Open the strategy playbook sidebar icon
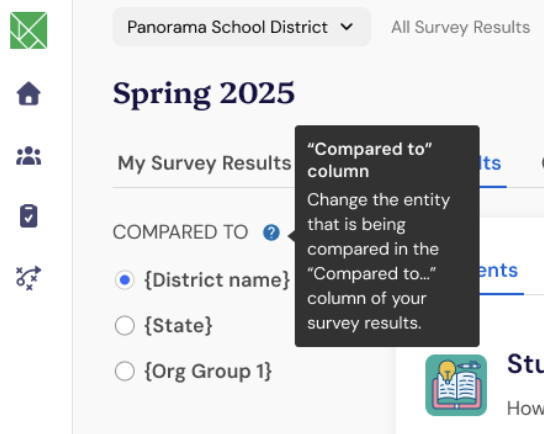This screenshot has height=434, width=544. click(28, 278)
